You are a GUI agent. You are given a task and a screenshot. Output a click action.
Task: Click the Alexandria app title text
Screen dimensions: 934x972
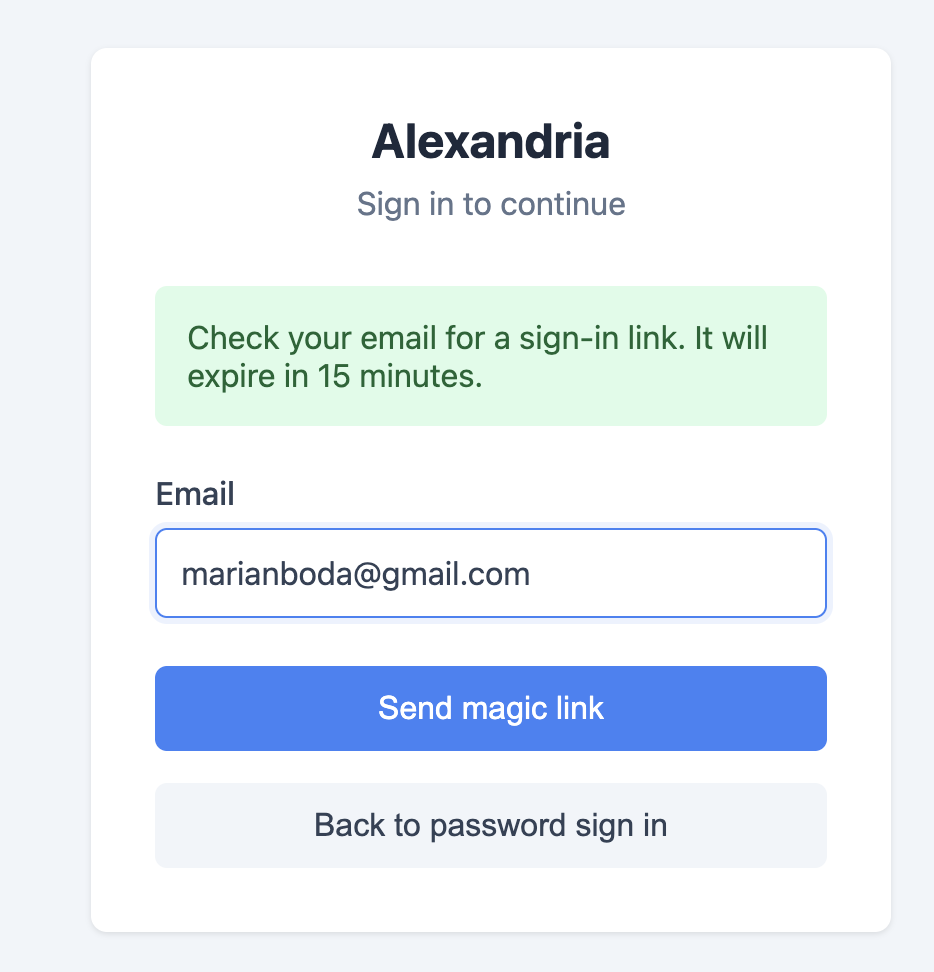490,142
